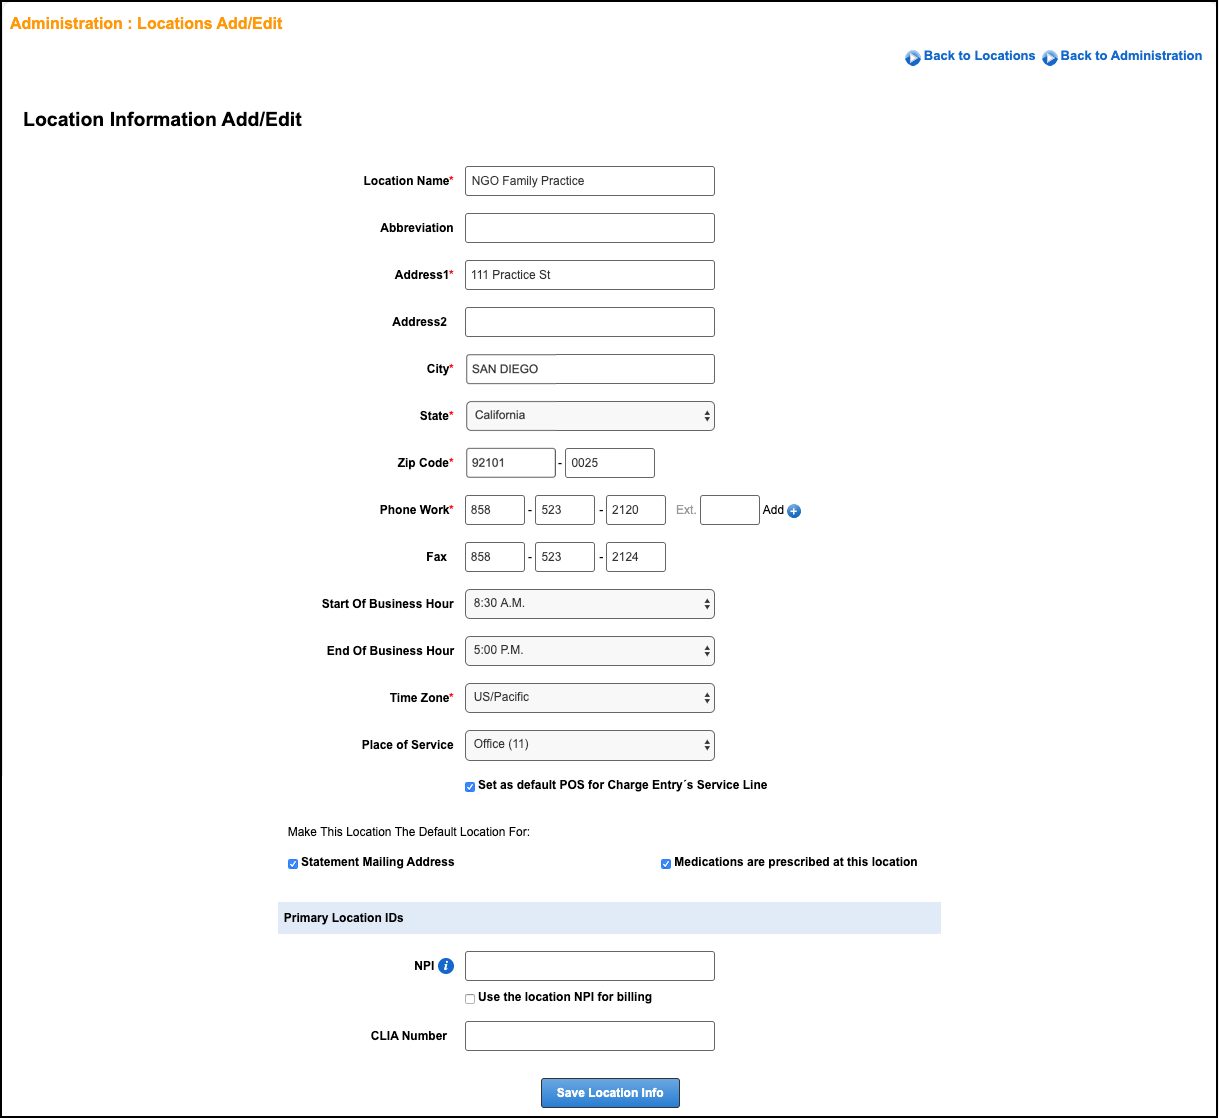Go Back to Locations link
Viewport: 1219px width, 1118px height.
pos(979,56)
